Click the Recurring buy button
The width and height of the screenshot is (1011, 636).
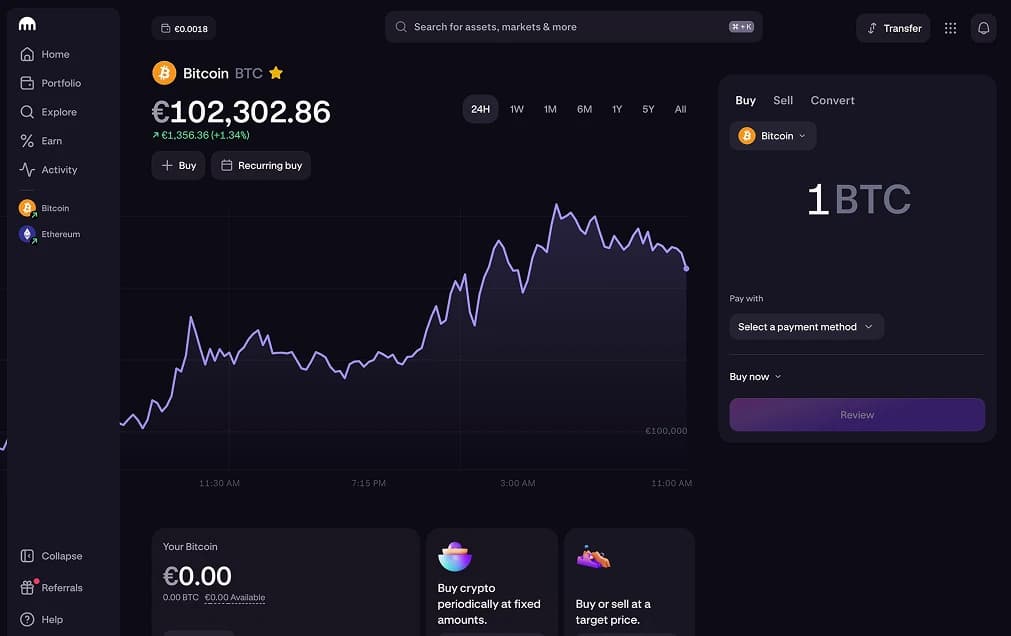[261, 166]
